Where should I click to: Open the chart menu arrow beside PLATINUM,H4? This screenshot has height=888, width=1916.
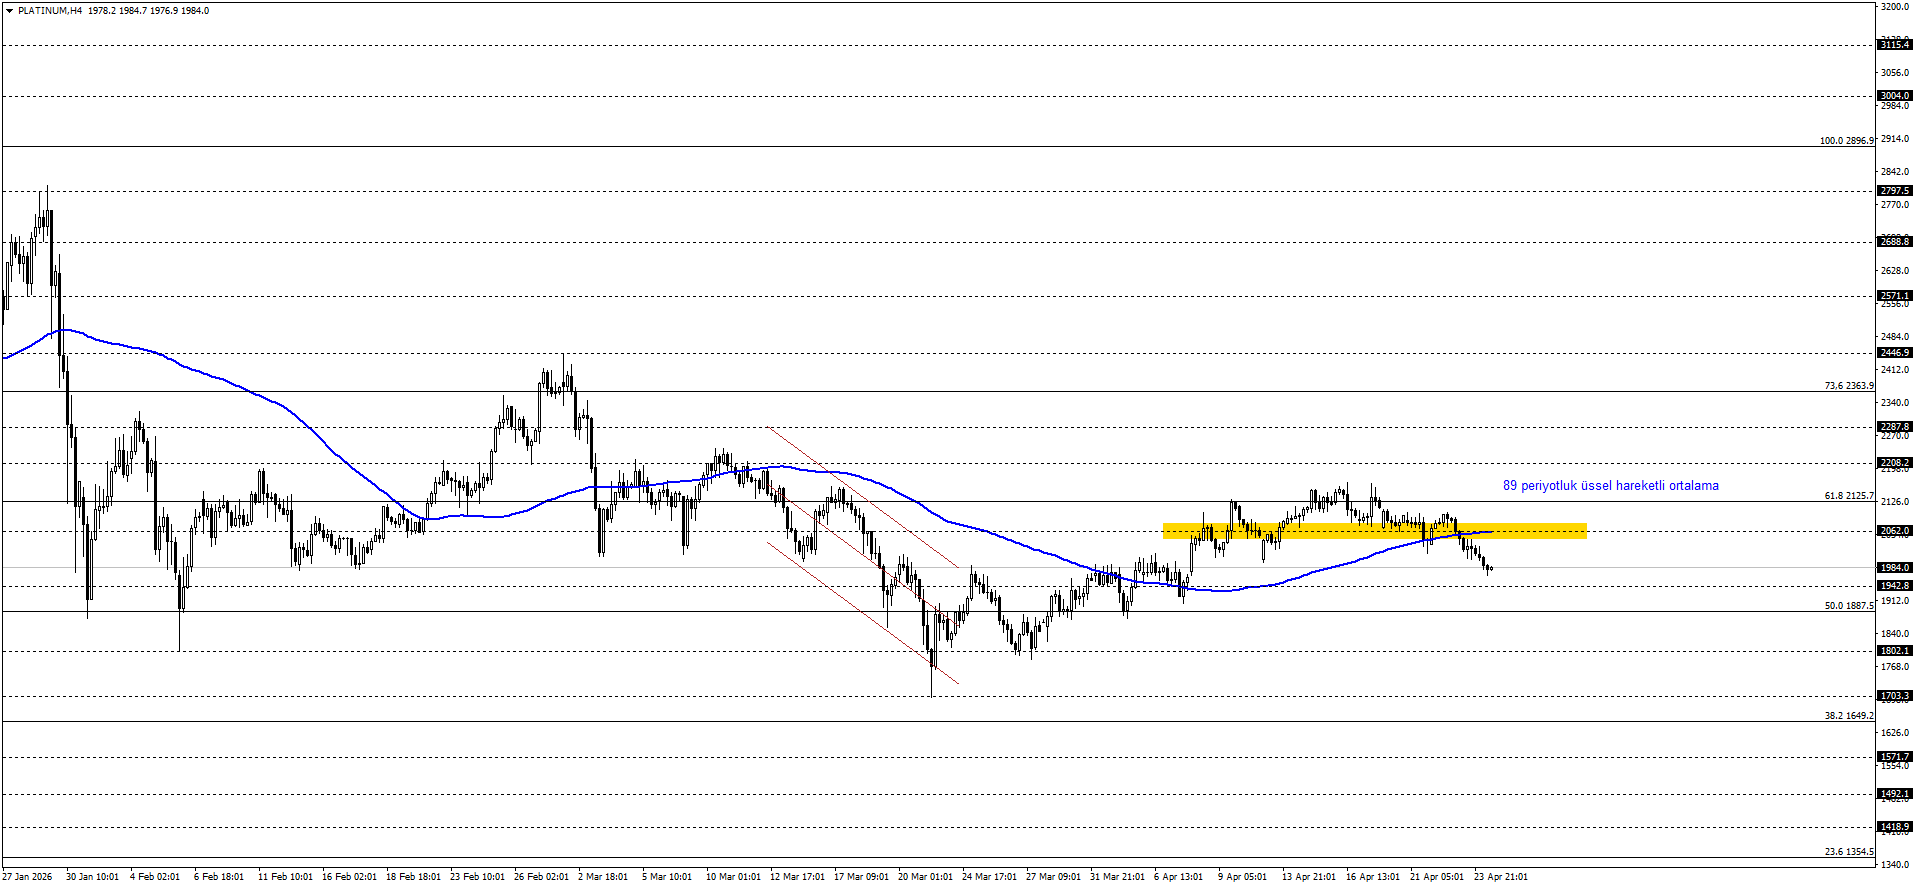pos(9,11)
